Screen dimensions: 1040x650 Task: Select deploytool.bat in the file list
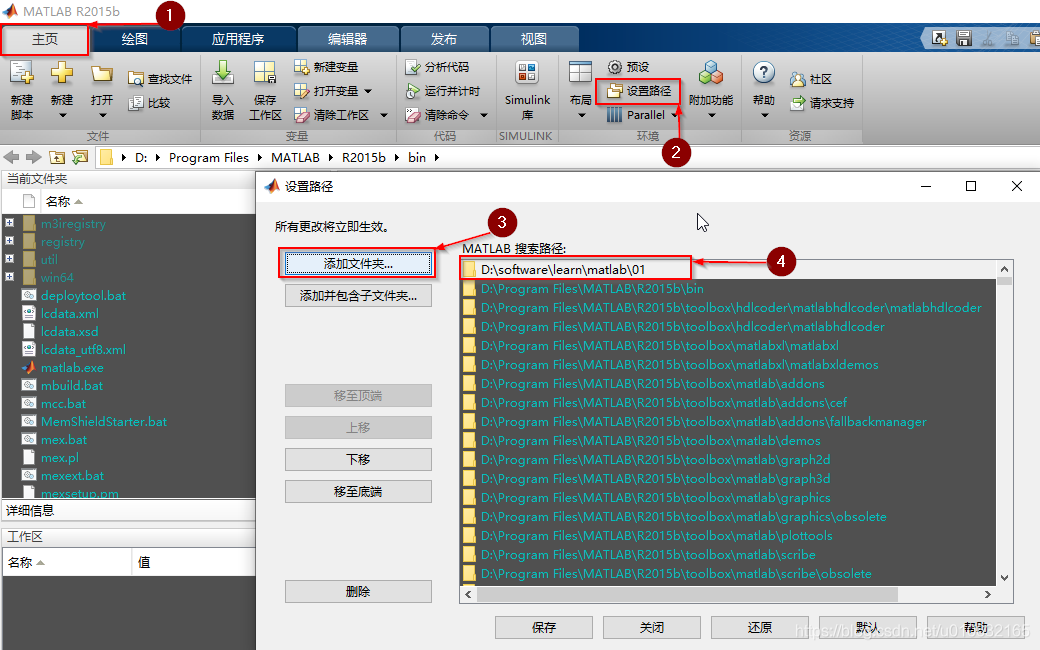pos(83,295)
